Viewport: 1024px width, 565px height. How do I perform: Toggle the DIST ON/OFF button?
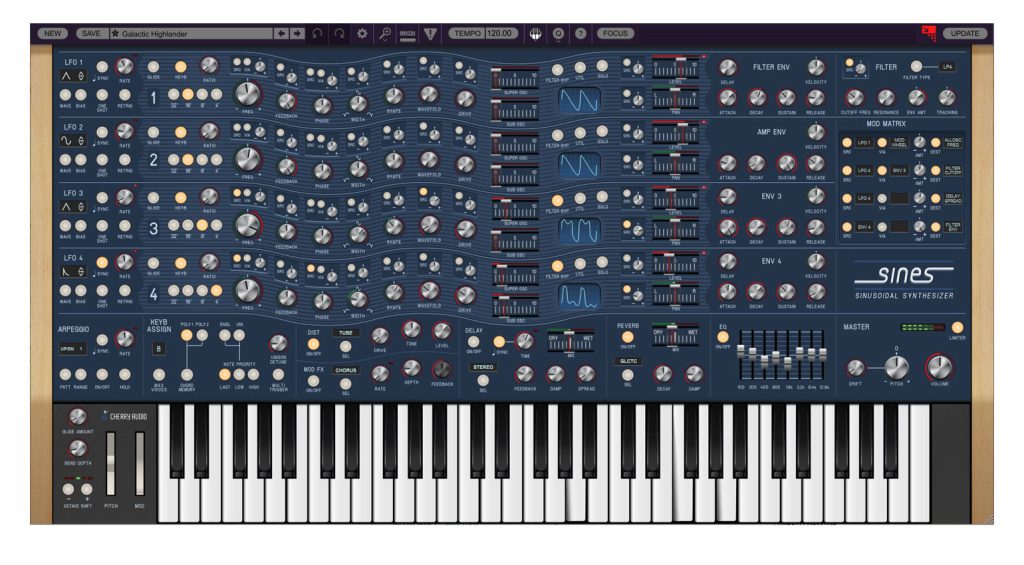[x=313, y=344]
